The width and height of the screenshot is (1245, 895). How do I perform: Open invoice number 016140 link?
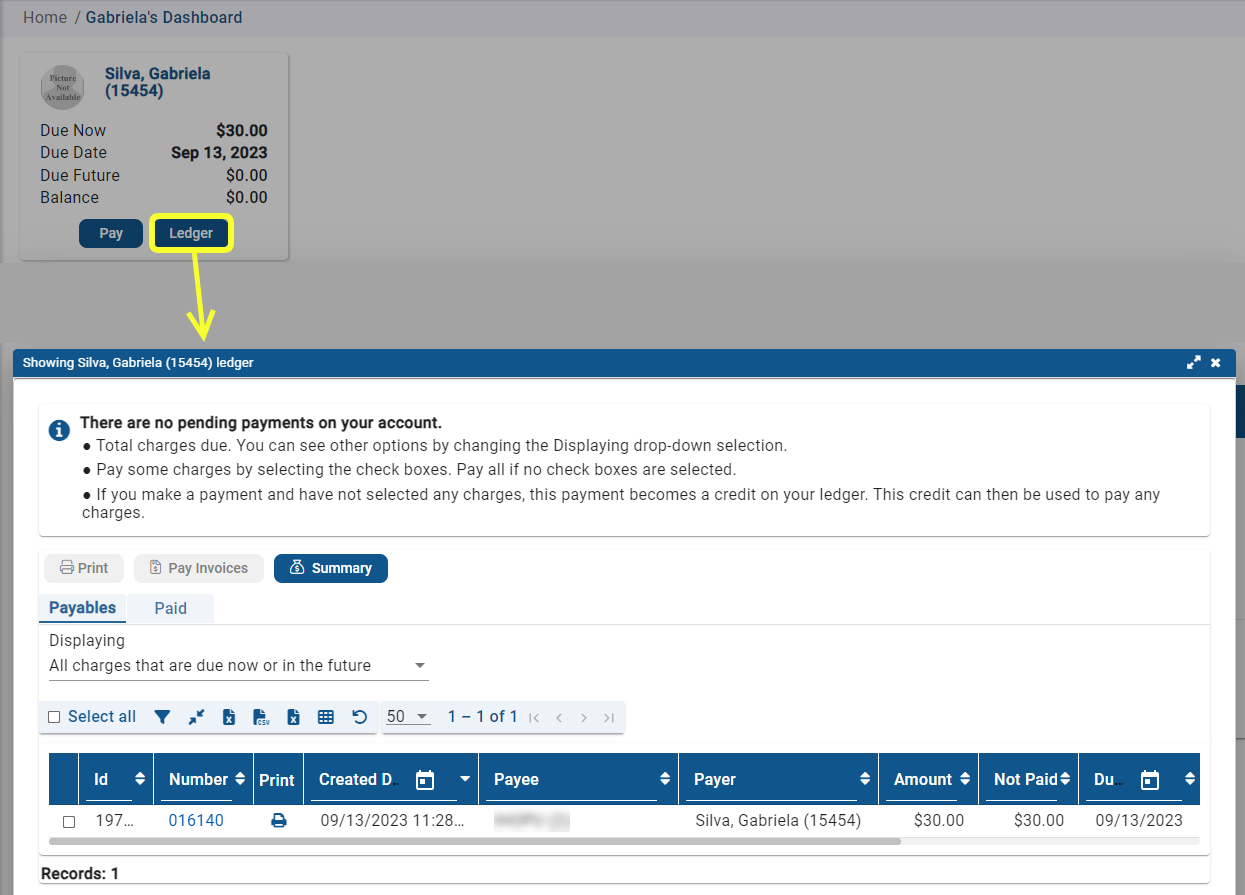(x=196, y=821)
